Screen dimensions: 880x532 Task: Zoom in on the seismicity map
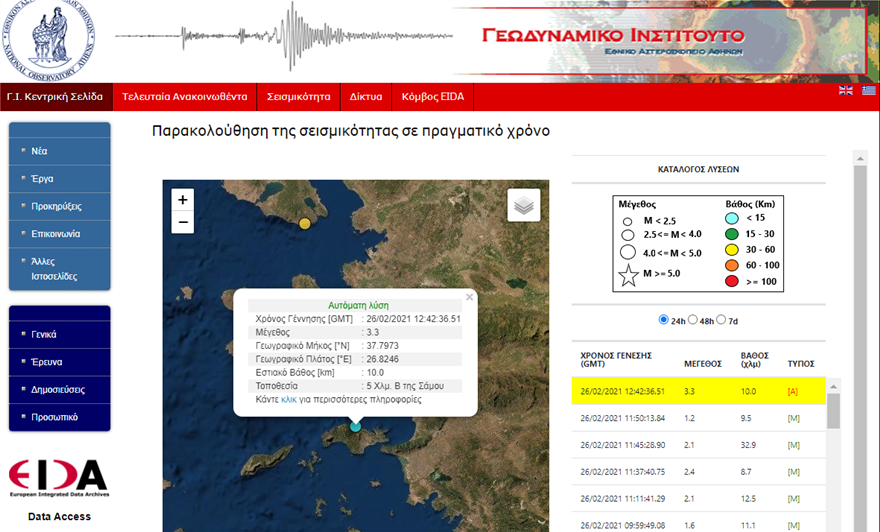(182, 199)
